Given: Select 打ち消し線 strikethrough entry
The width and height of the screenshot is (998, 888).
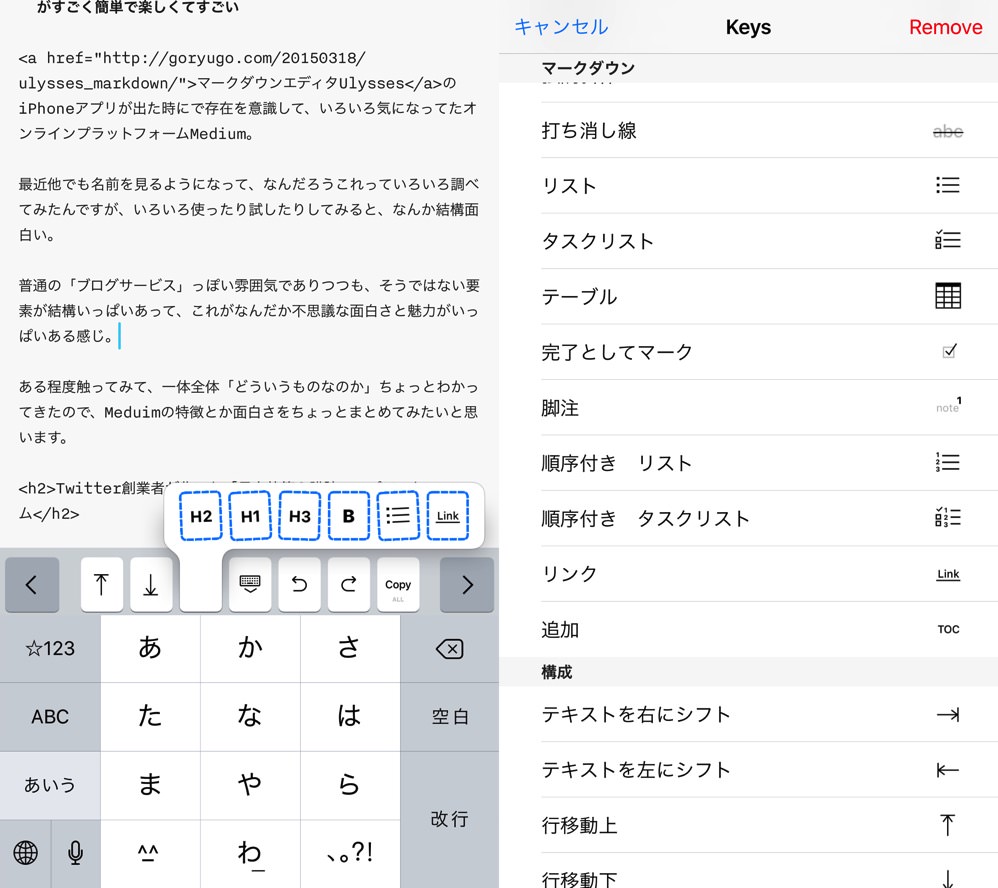Looking at the screenshot, I should point(748,131).
